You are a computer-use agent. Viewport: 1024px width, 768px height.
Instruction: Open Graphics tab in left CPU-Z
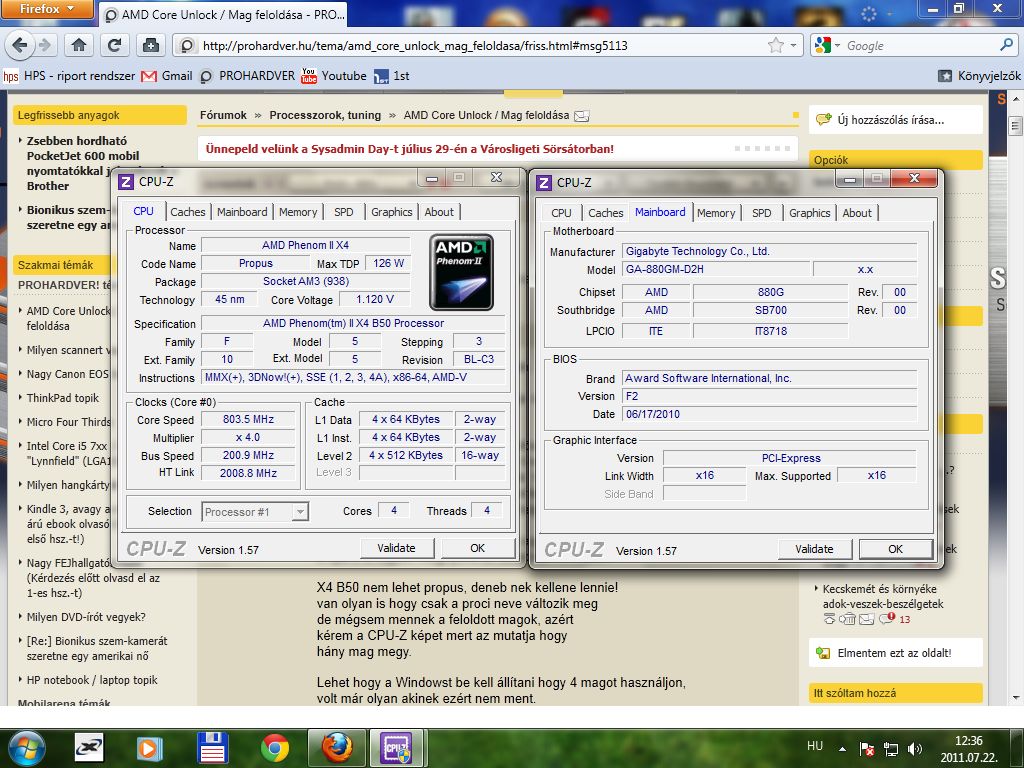[x=391, y=212]
